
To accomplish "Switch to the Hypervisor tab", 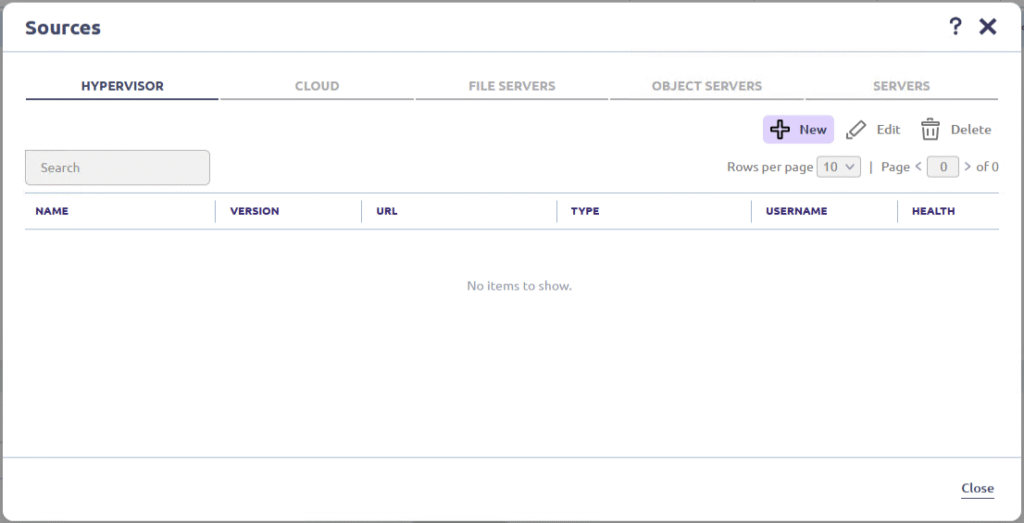I will click(122, 86).
